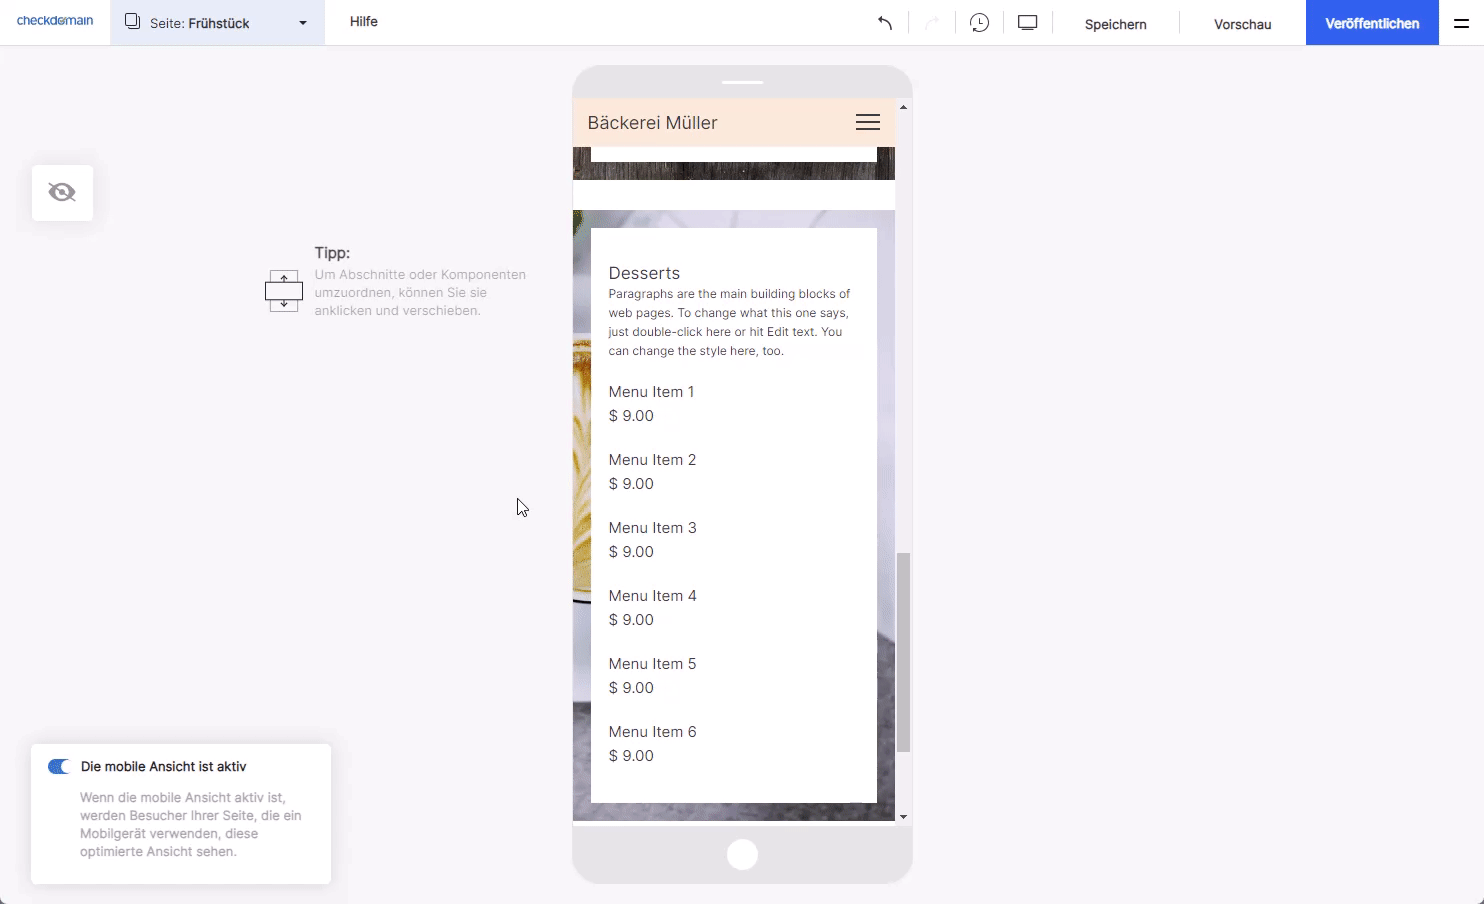Open the Vorschau preview
This screenshot has height=904, width=1484.
click(1242, 24)
